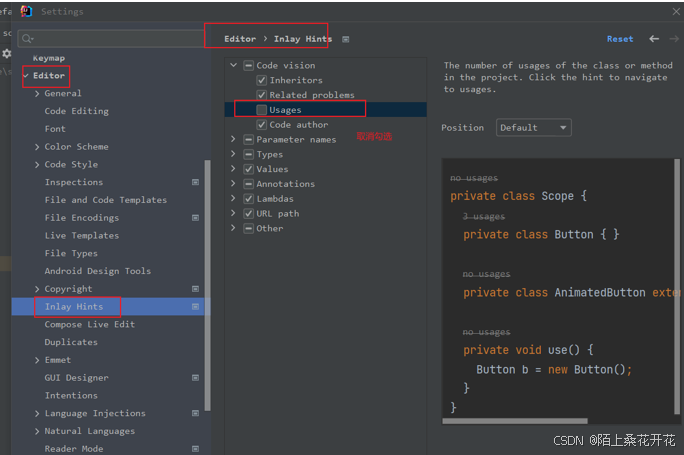This screenshot has height=455, width=684.
Task: Expand the Natural Languages node
Action: (x=37, y=431)
